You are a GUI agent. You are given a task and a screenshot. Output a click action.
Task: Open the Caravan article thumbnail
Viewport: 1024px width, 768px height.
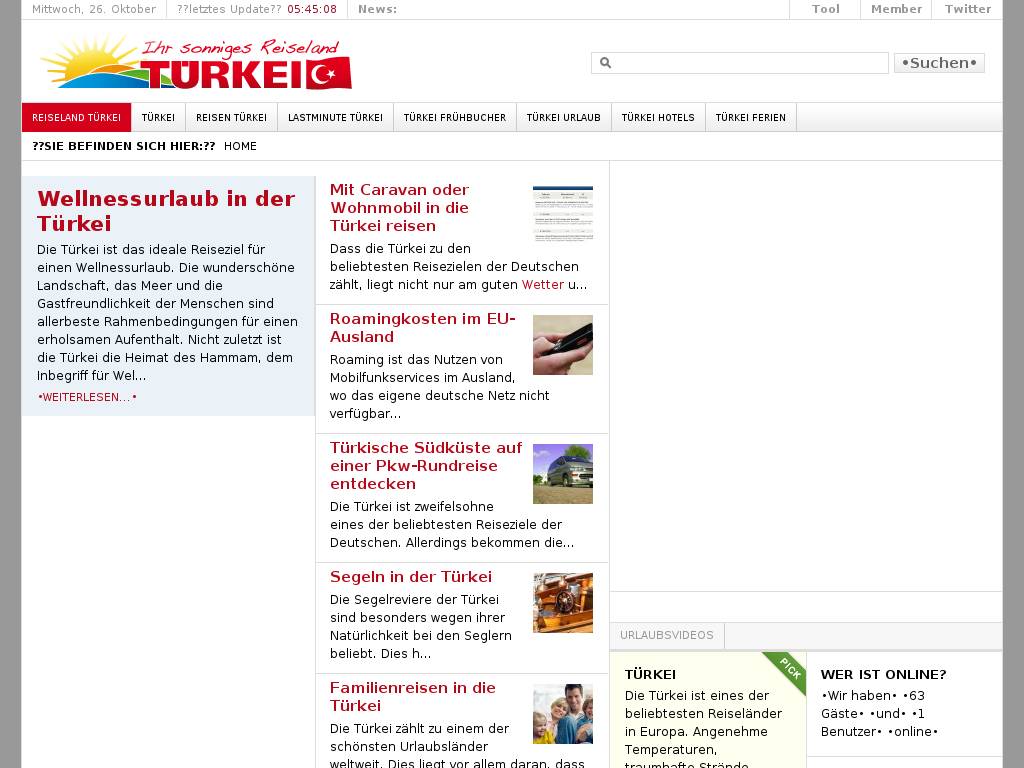point(562,213)
